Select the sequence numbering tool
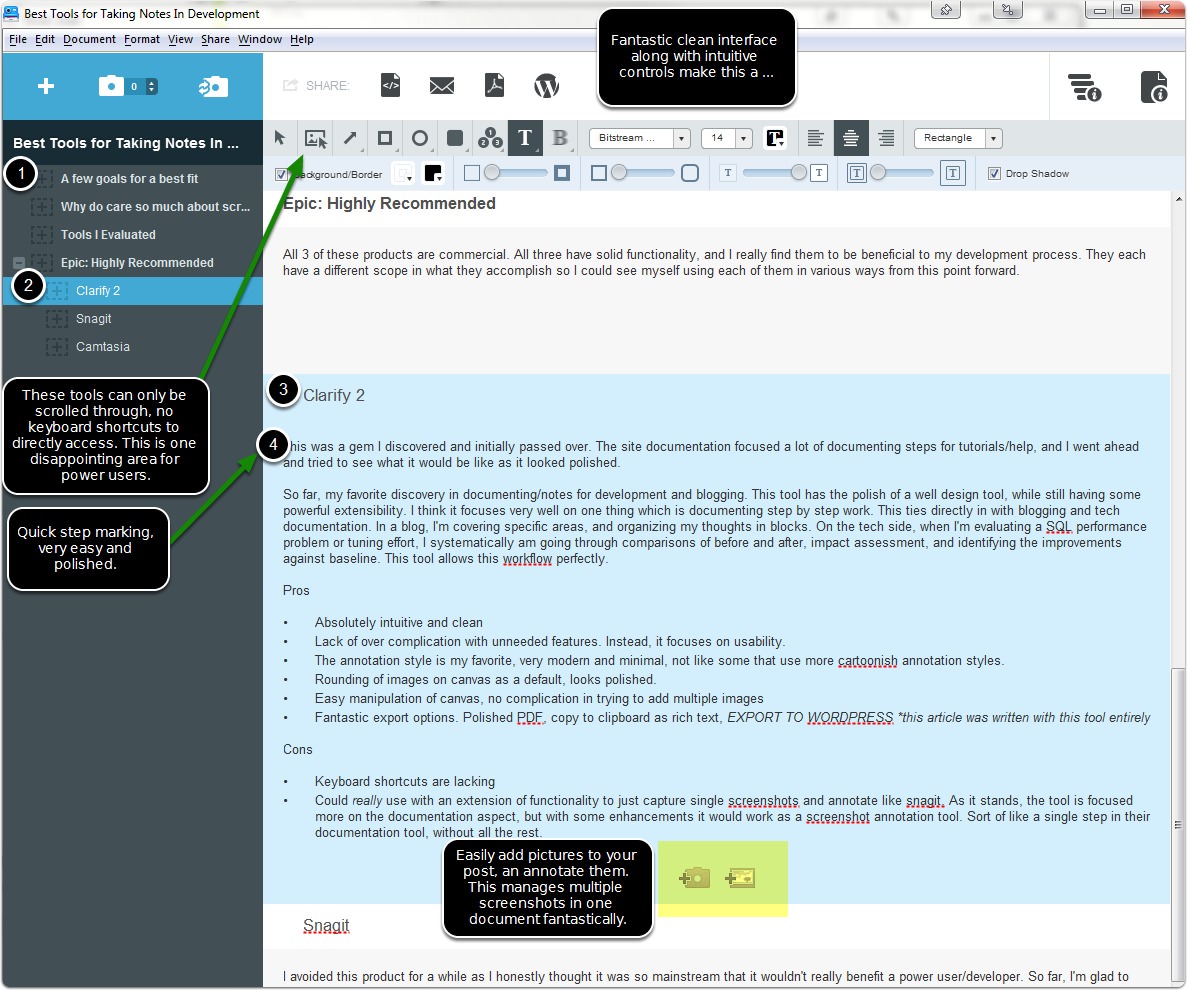 click(x=490, y=138)
